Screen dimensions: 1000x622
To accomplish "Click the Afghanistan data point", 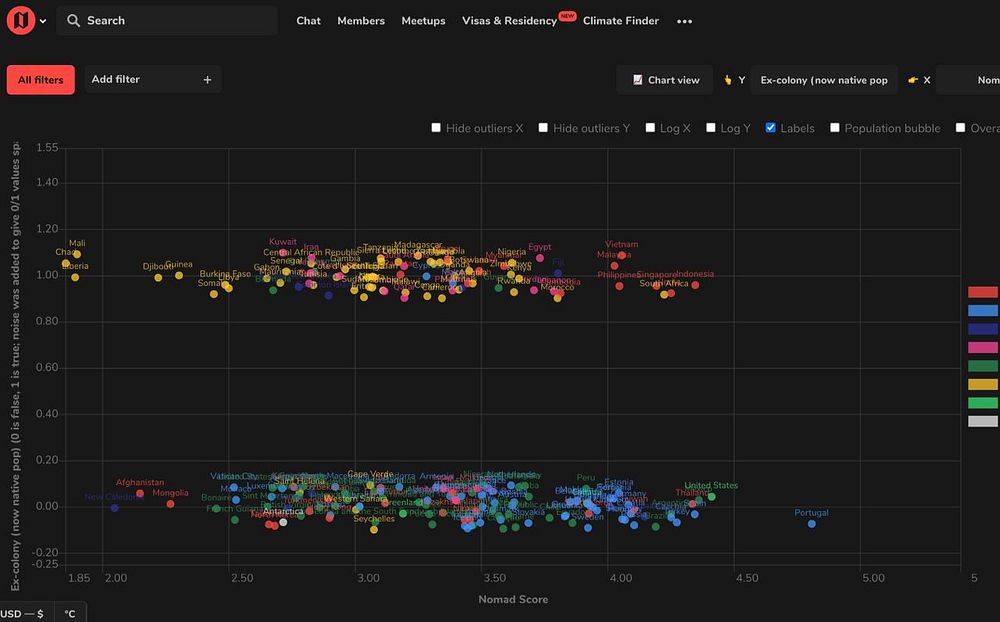I will point(140,493).
